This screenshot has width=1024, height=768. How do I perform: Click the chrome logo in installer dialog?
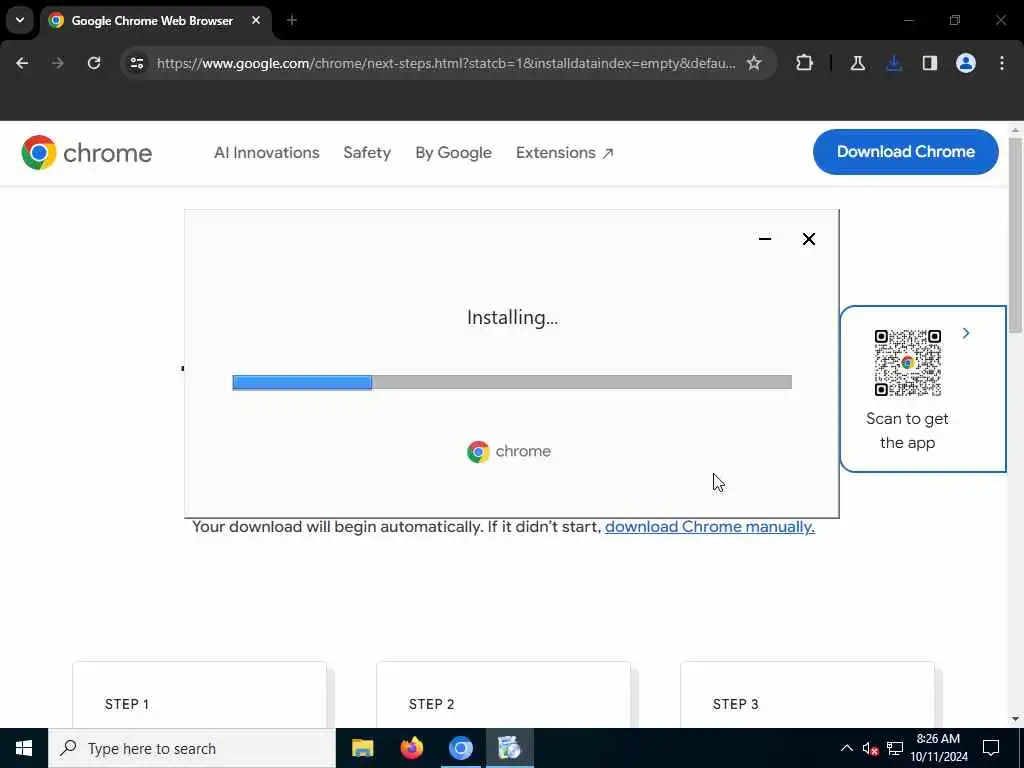[x=509, y=451]
